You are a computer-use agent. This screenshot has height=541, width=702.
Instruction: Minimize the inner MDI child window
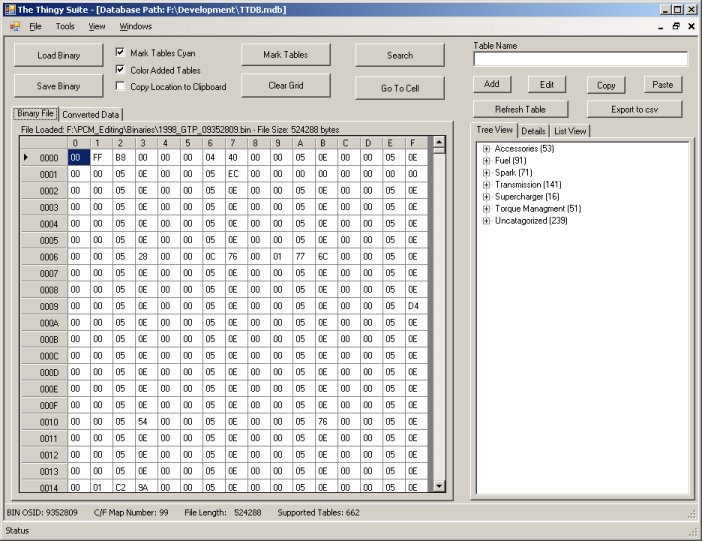(x=661, y=27)
